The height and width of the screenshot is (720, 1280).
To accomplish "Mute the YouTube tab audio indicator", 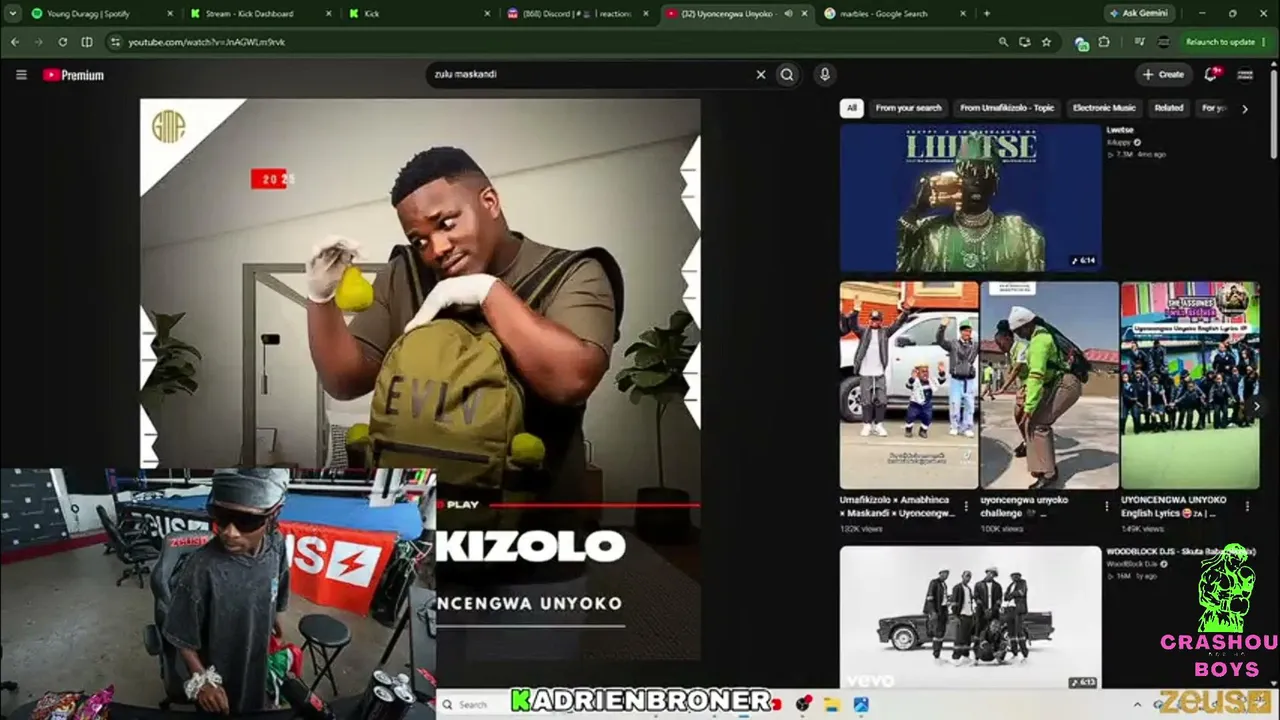I will [x=789, y=14].
